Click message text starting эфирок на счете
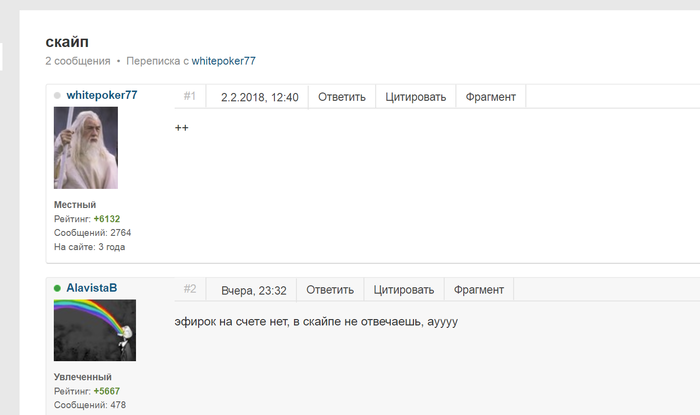Viewport: 700px width, 415px height. click(316, 322)
